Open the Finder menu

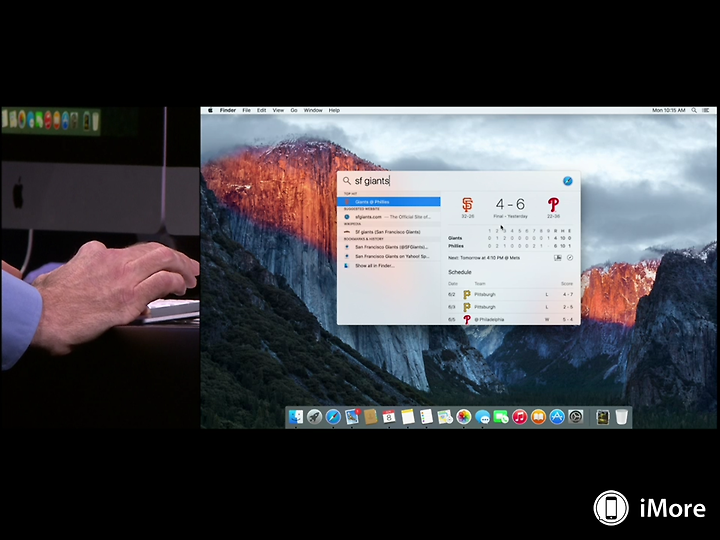click(228, 110)
